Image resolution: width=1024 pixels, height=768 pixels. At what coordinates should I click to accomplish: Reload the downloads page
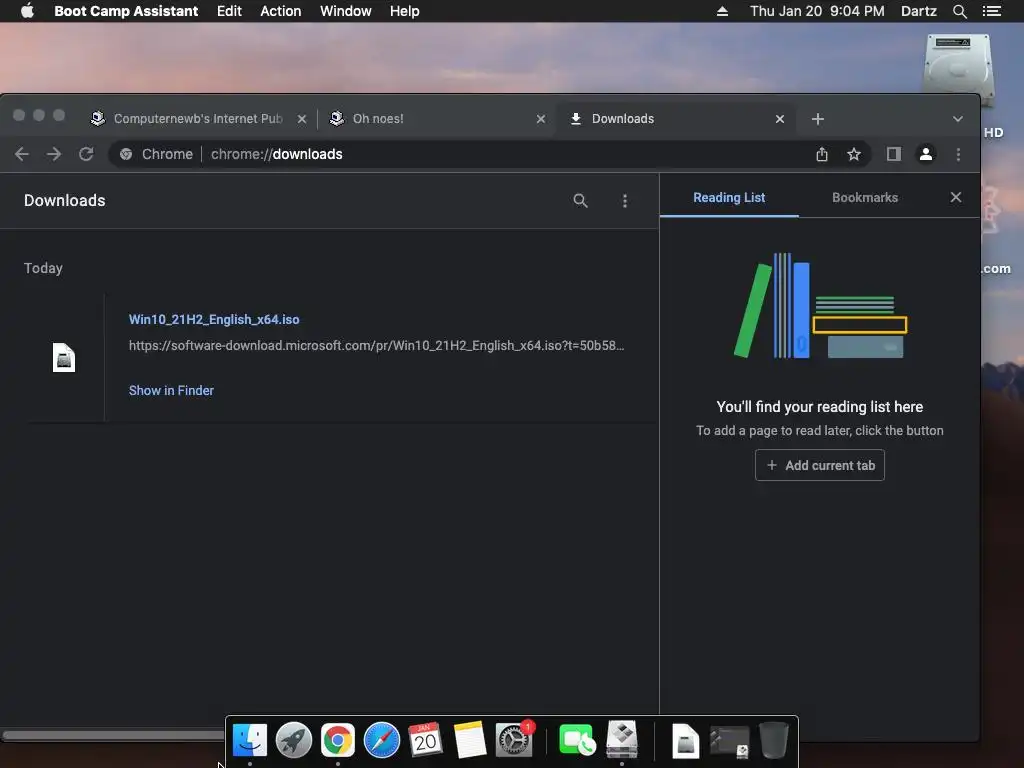point(86,154)
